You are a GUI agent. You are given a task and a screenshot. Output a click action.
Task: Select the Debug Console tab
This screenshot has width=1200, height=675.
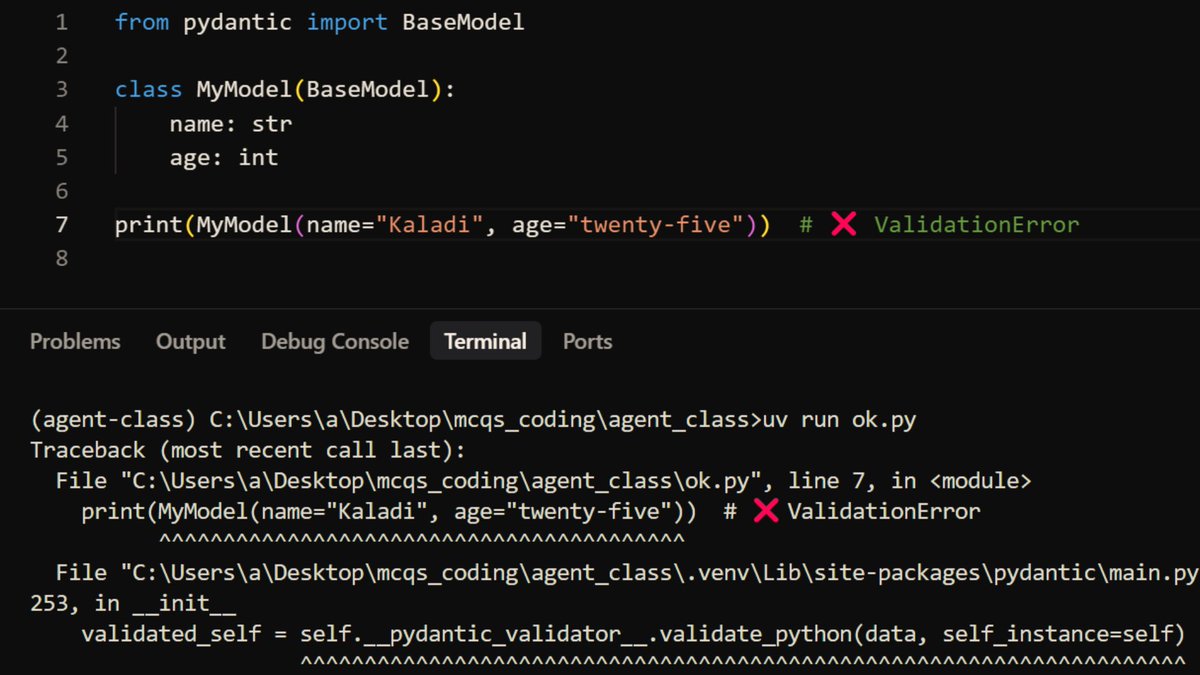[335, 341]
